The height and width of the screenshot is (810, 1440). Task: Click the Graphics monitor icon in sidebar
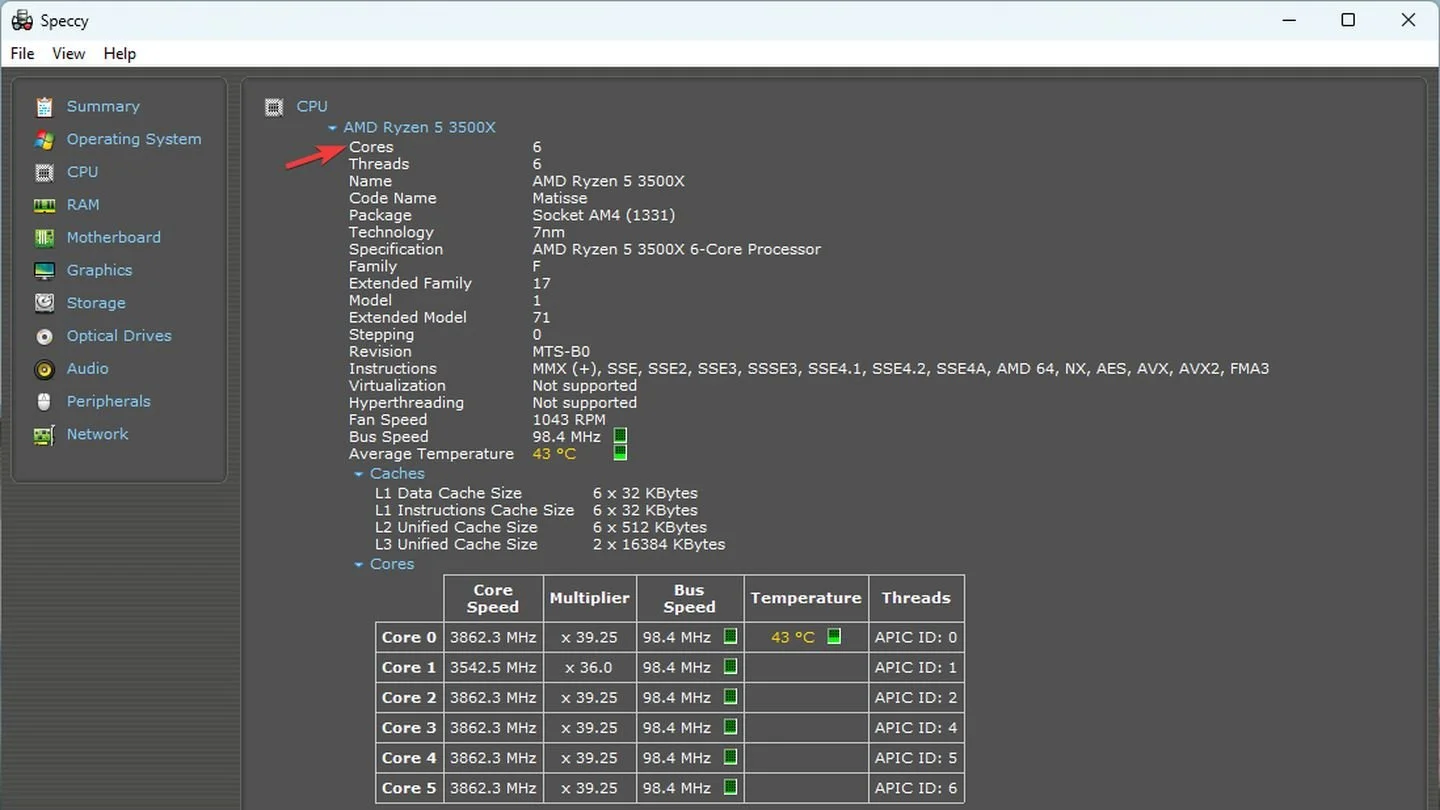(44, 271)
